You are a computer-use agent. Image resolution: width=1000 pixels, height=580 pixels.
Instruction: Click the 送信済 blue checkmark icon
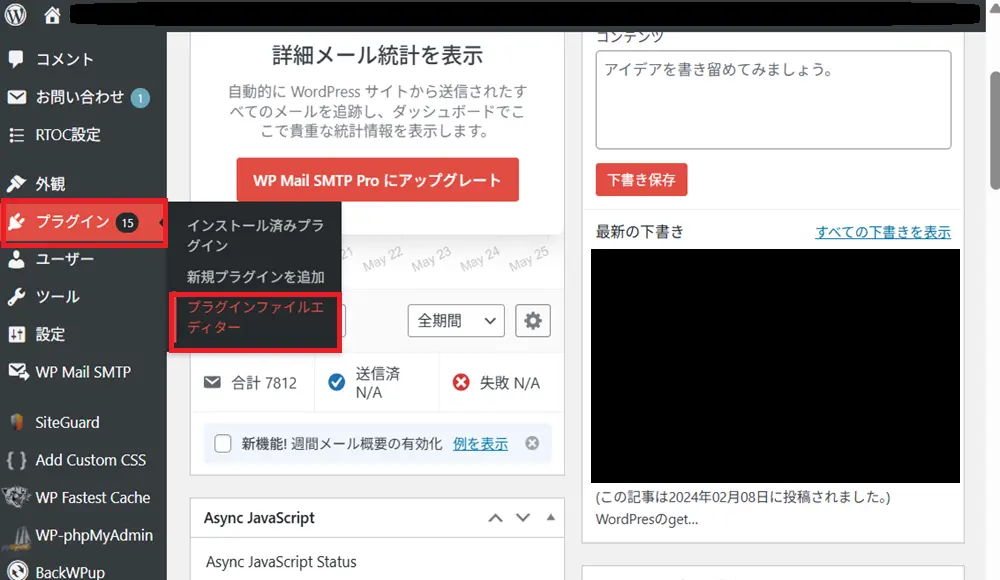[x=336, y=382]
